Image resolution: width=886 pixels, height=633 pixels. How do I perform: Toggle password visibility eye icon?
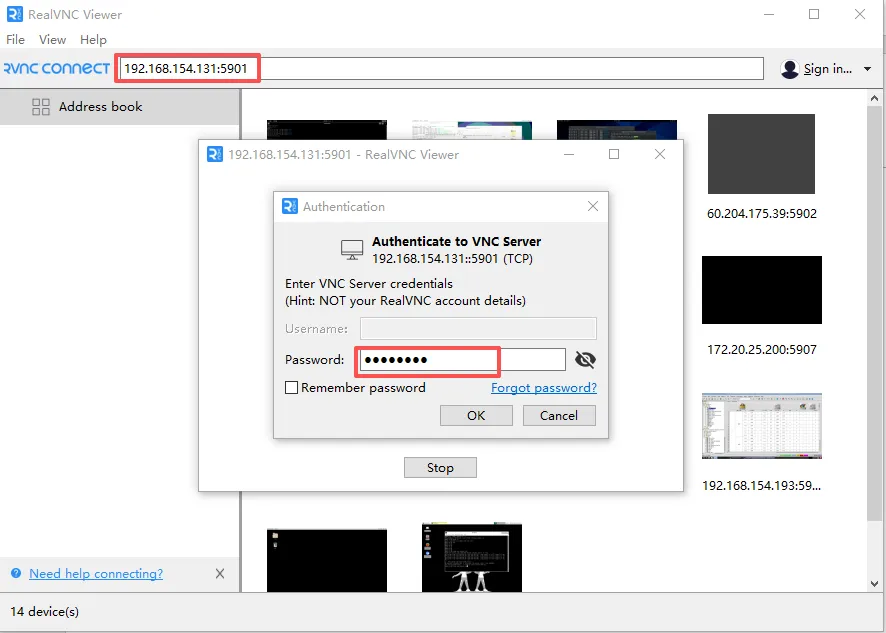585,359
